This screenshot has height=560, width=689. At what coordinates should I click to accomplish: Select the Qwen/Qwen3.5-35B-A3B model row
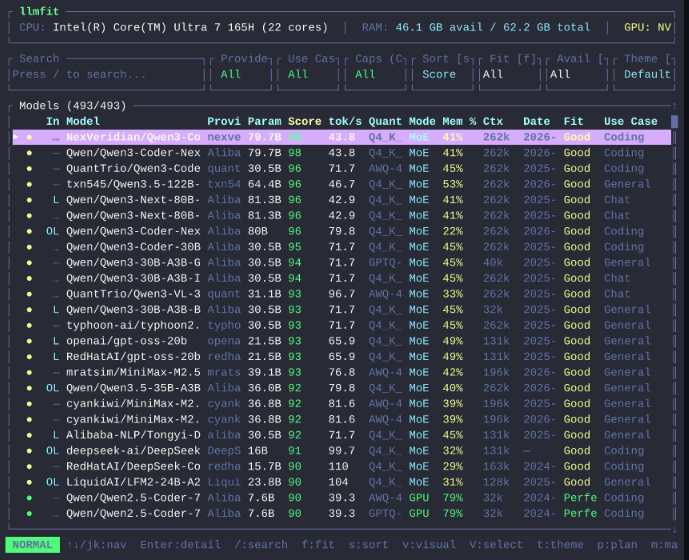coord(342,388)
